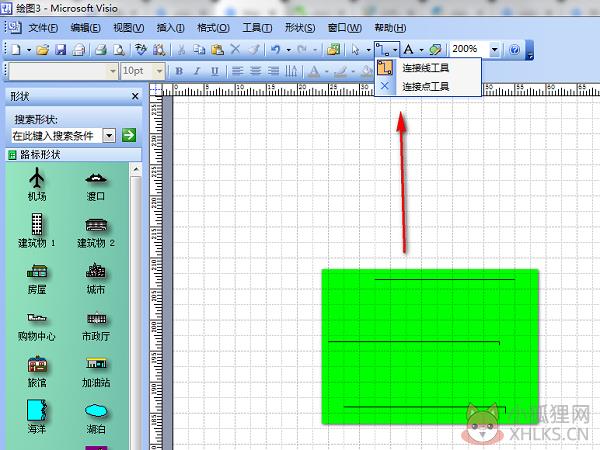Screen dimensions: 600x450
Task: Click the Font Color A swatch
Action: 314,71
